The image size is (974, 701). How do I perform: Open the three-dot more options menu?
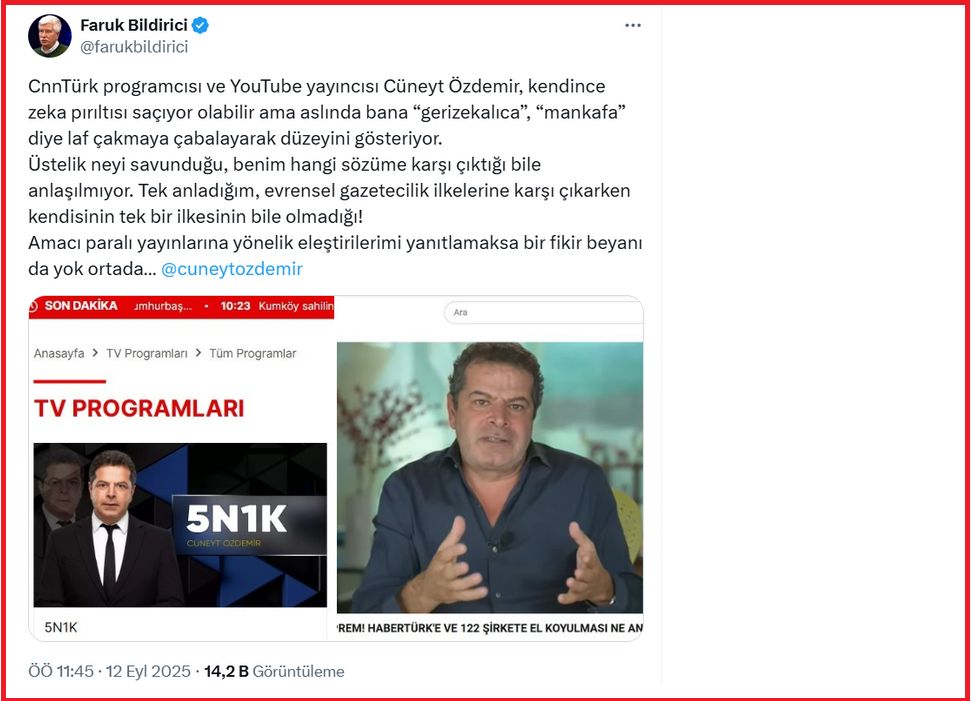[x=632, y=25]
